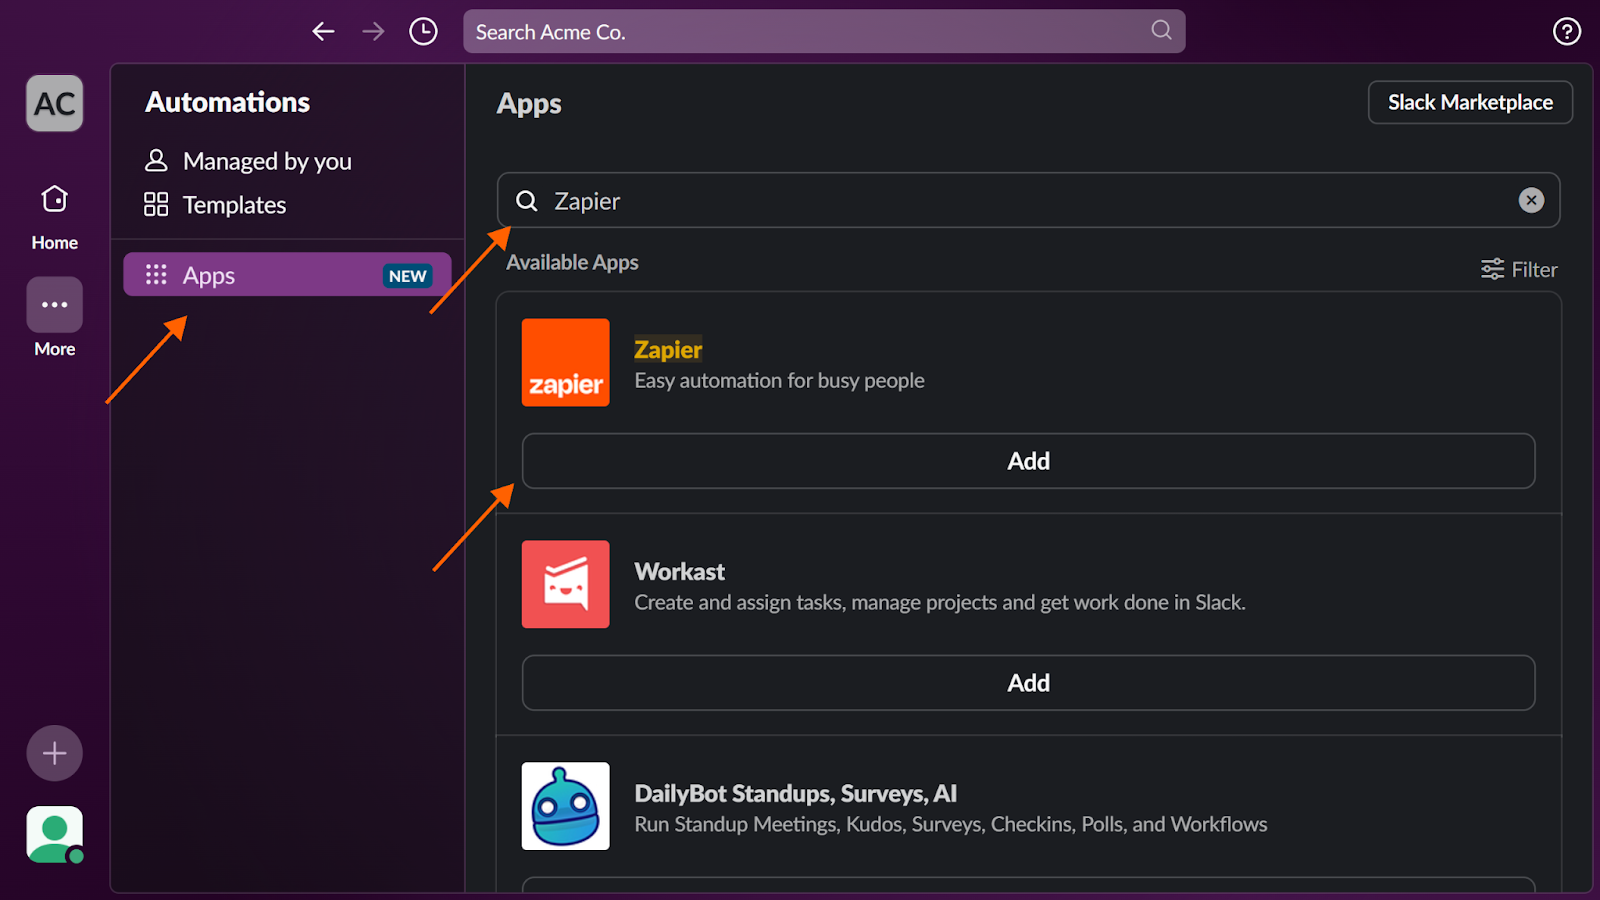Open the Acme Co. workspace switcher avatar
This screenshot has width=1600, height=900.
(x=55, y=103)
